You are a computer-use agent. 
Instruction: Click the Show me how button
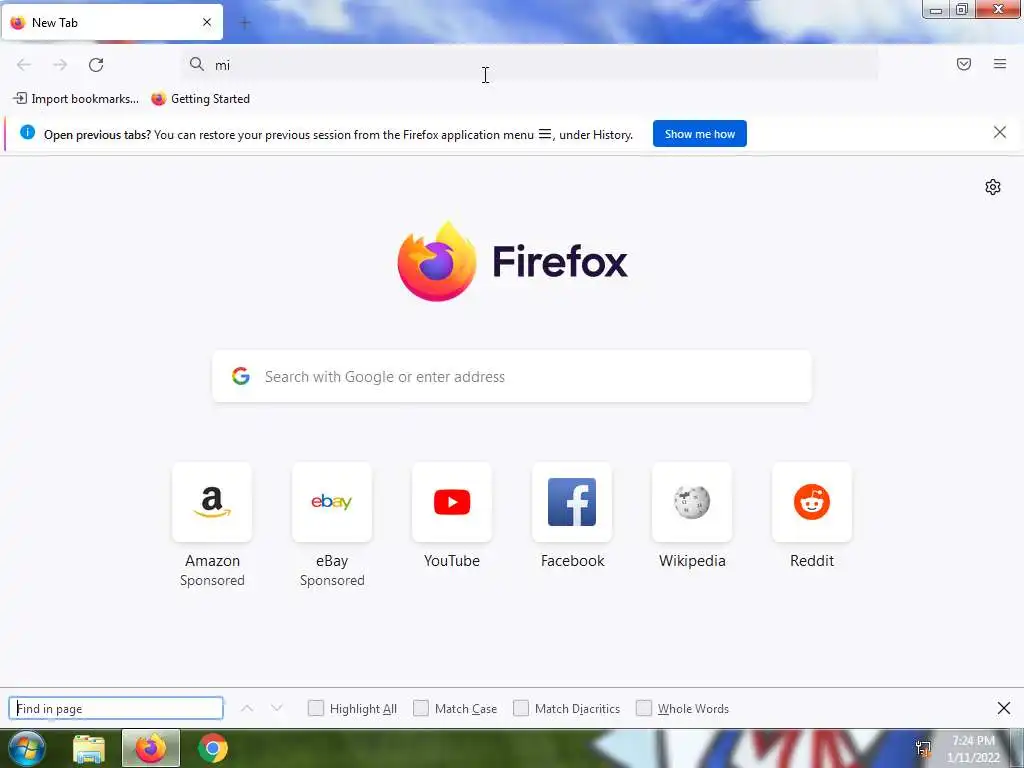click(x=699, y=134)
